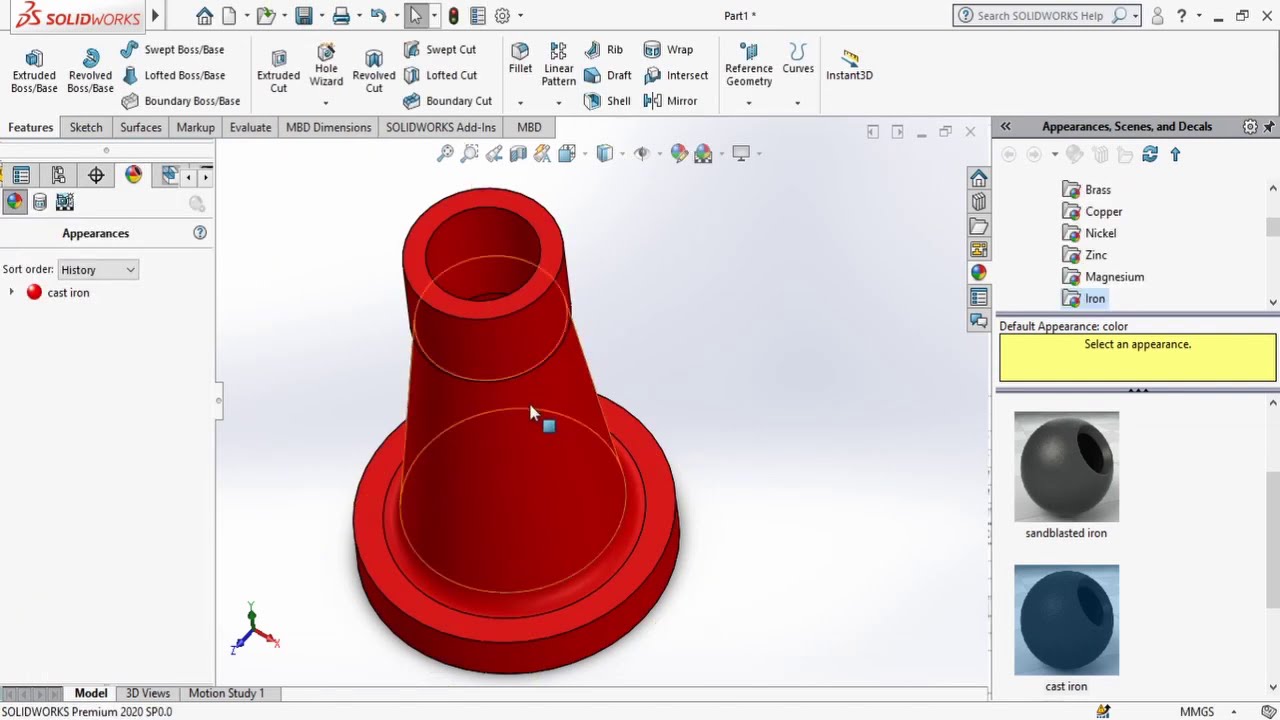Select the cast iron appearance thumbnail
The image size is (1280, 720).
click(x=1066, y=619)
